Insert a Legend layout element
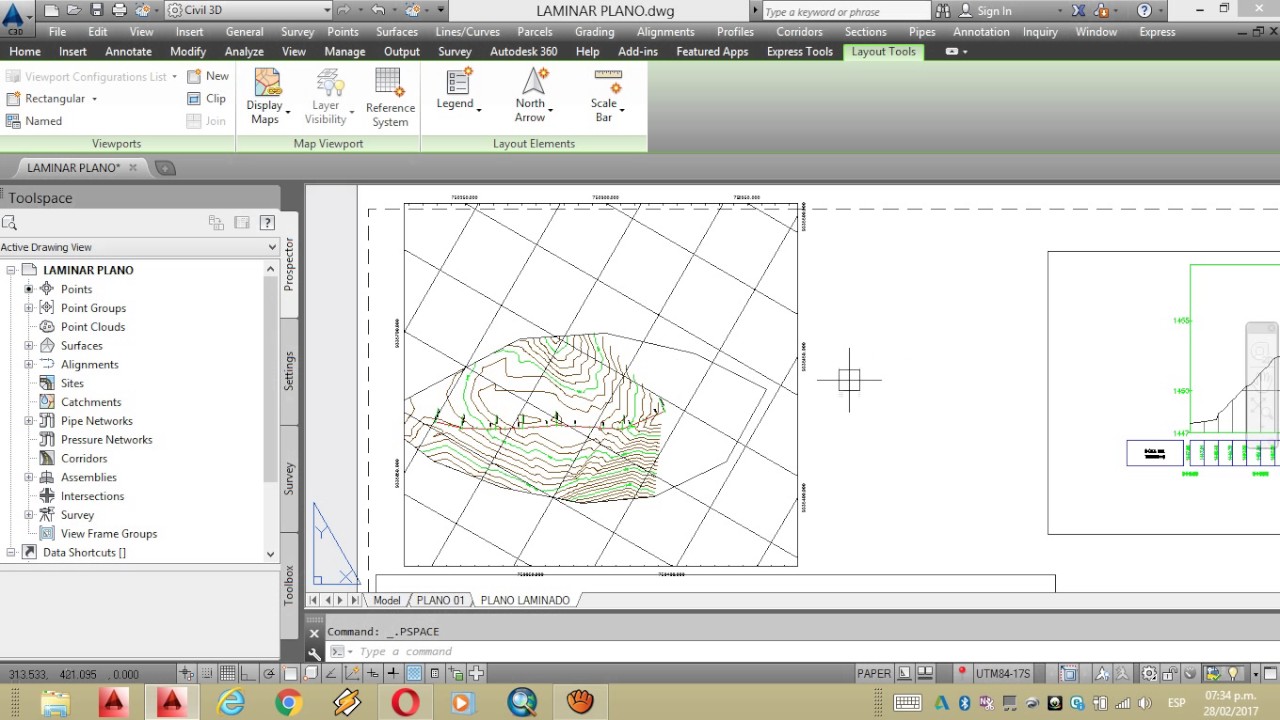The image size is (1280, 720). (x=457, y=90)
